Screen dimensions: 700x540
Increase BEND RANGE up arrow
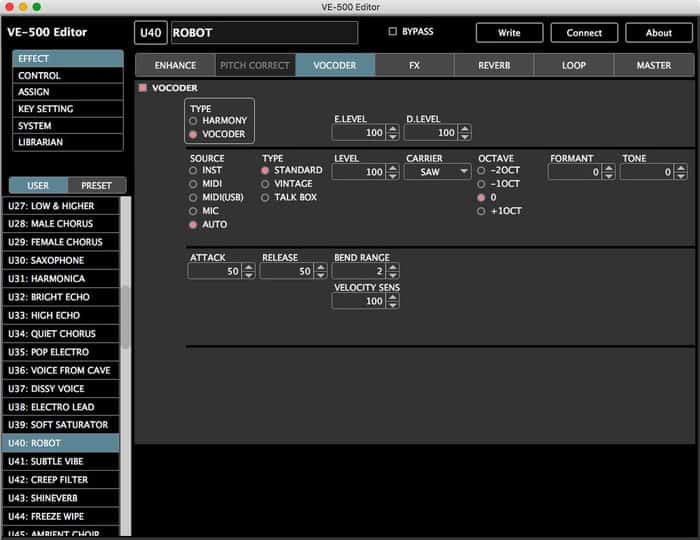click(x=392, y=267)
